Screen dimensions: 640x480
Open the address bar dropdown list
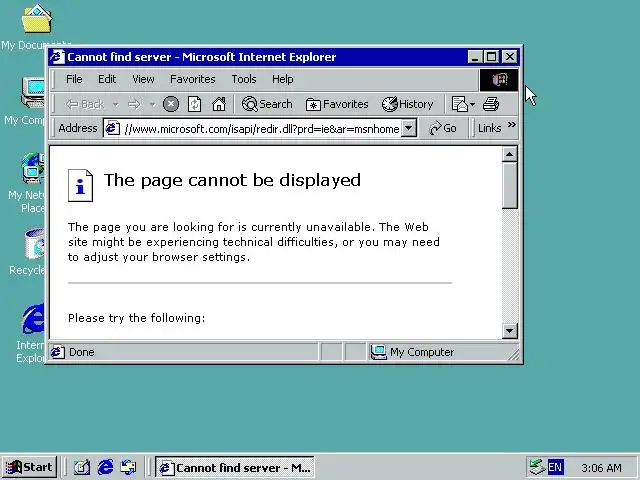[x=408, y=128]
